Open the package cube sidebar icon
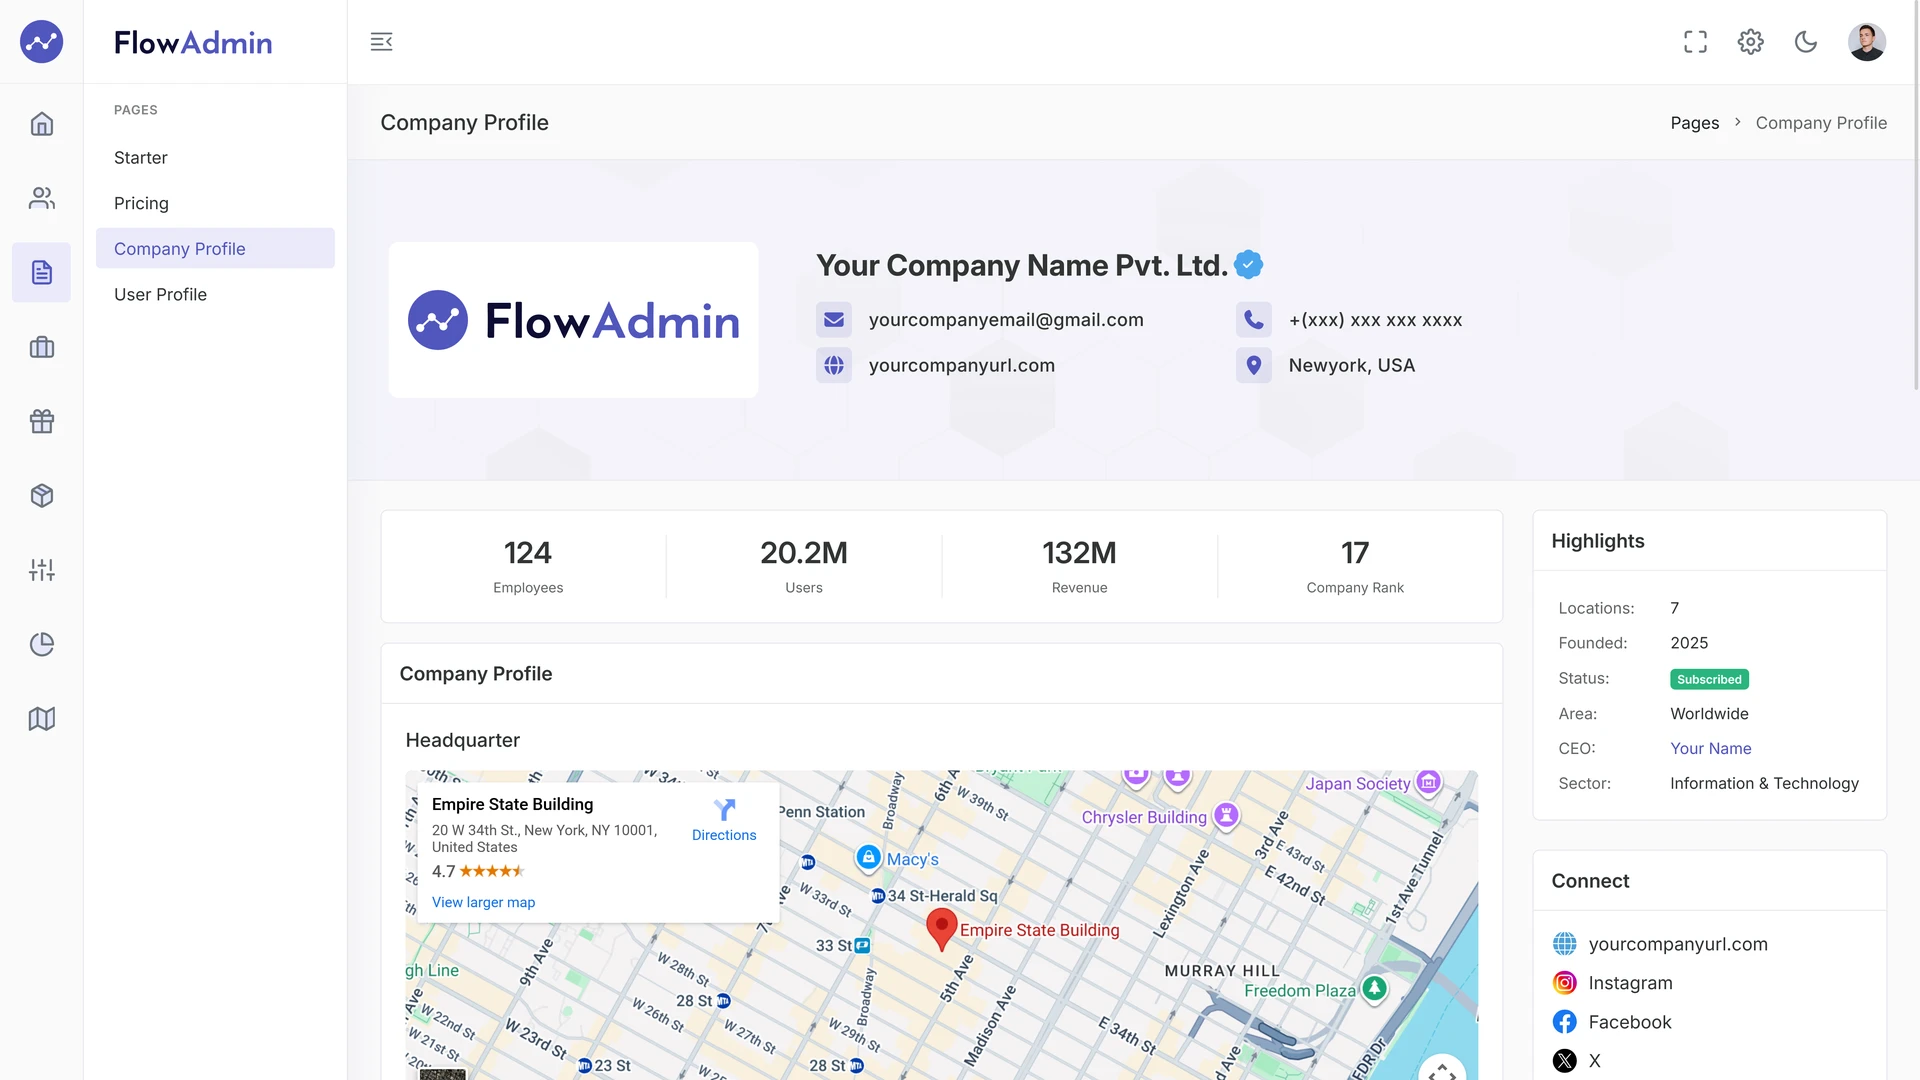This screenshot has height=1080, width=1920. 41,495
